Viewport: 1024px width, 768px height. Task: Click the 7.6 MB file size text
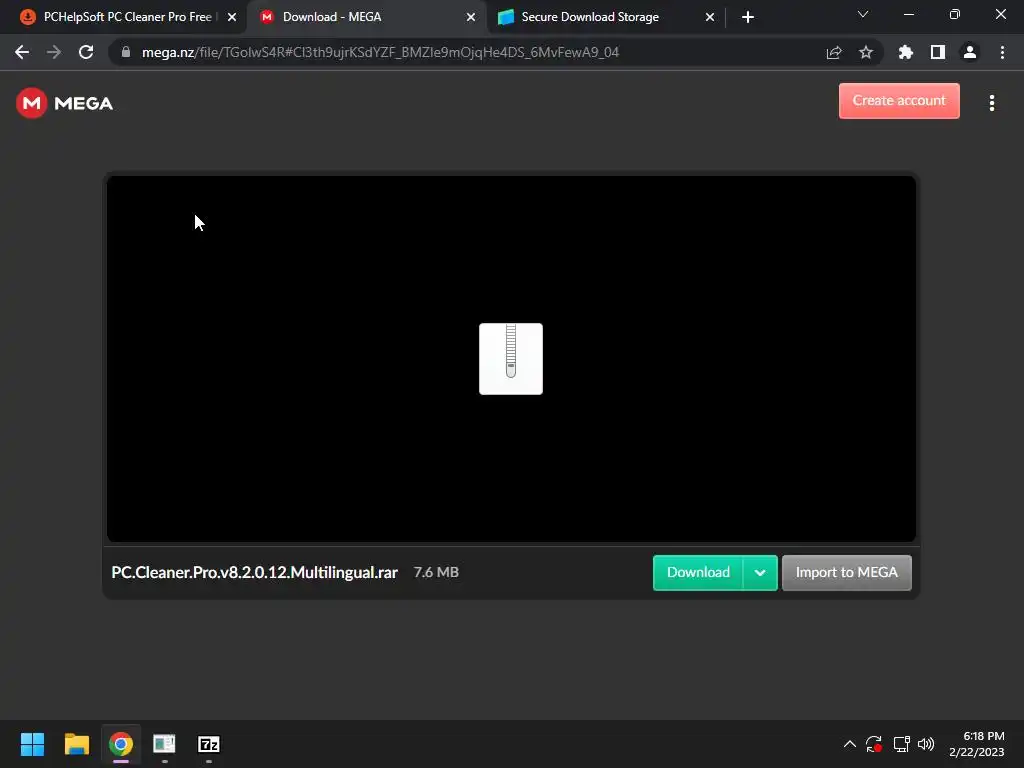tap(436, 572)
